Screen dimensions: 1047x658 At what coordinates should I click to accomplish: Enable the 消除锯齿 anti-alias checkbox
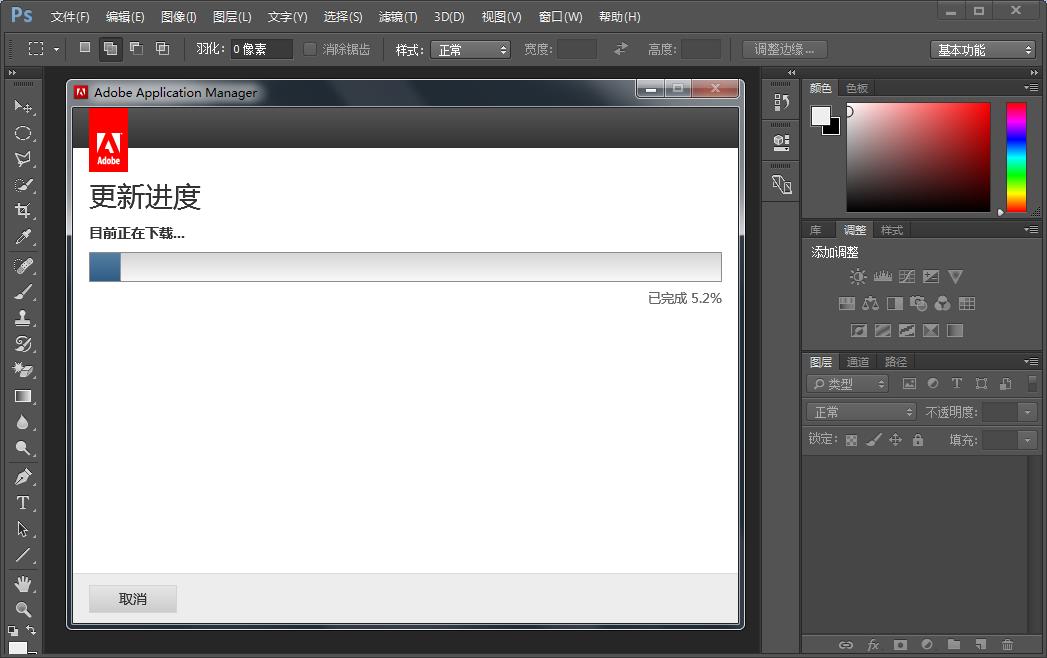coord(310,49)
